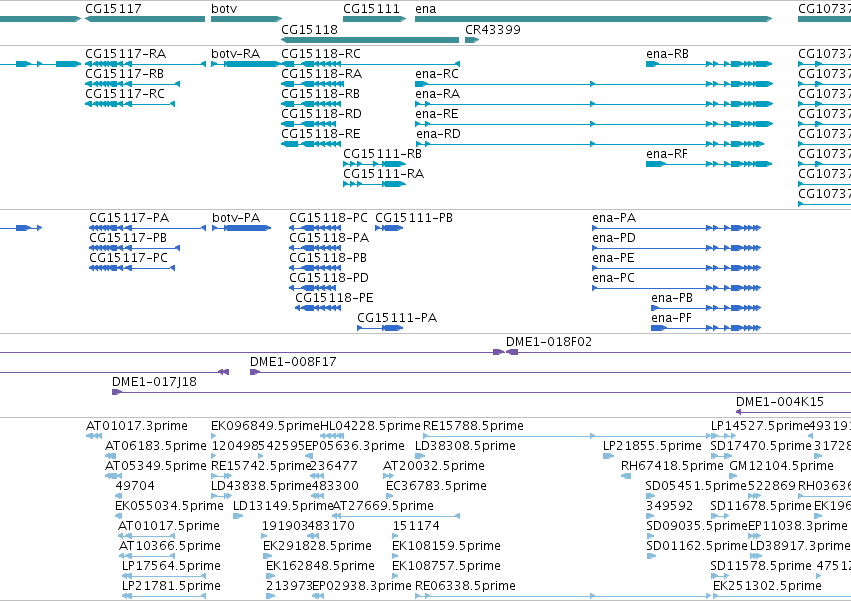Click protein label ena-PC
The width and height of the screenshot is (851, 601).
pyautogui.click(x=613, y=279)
